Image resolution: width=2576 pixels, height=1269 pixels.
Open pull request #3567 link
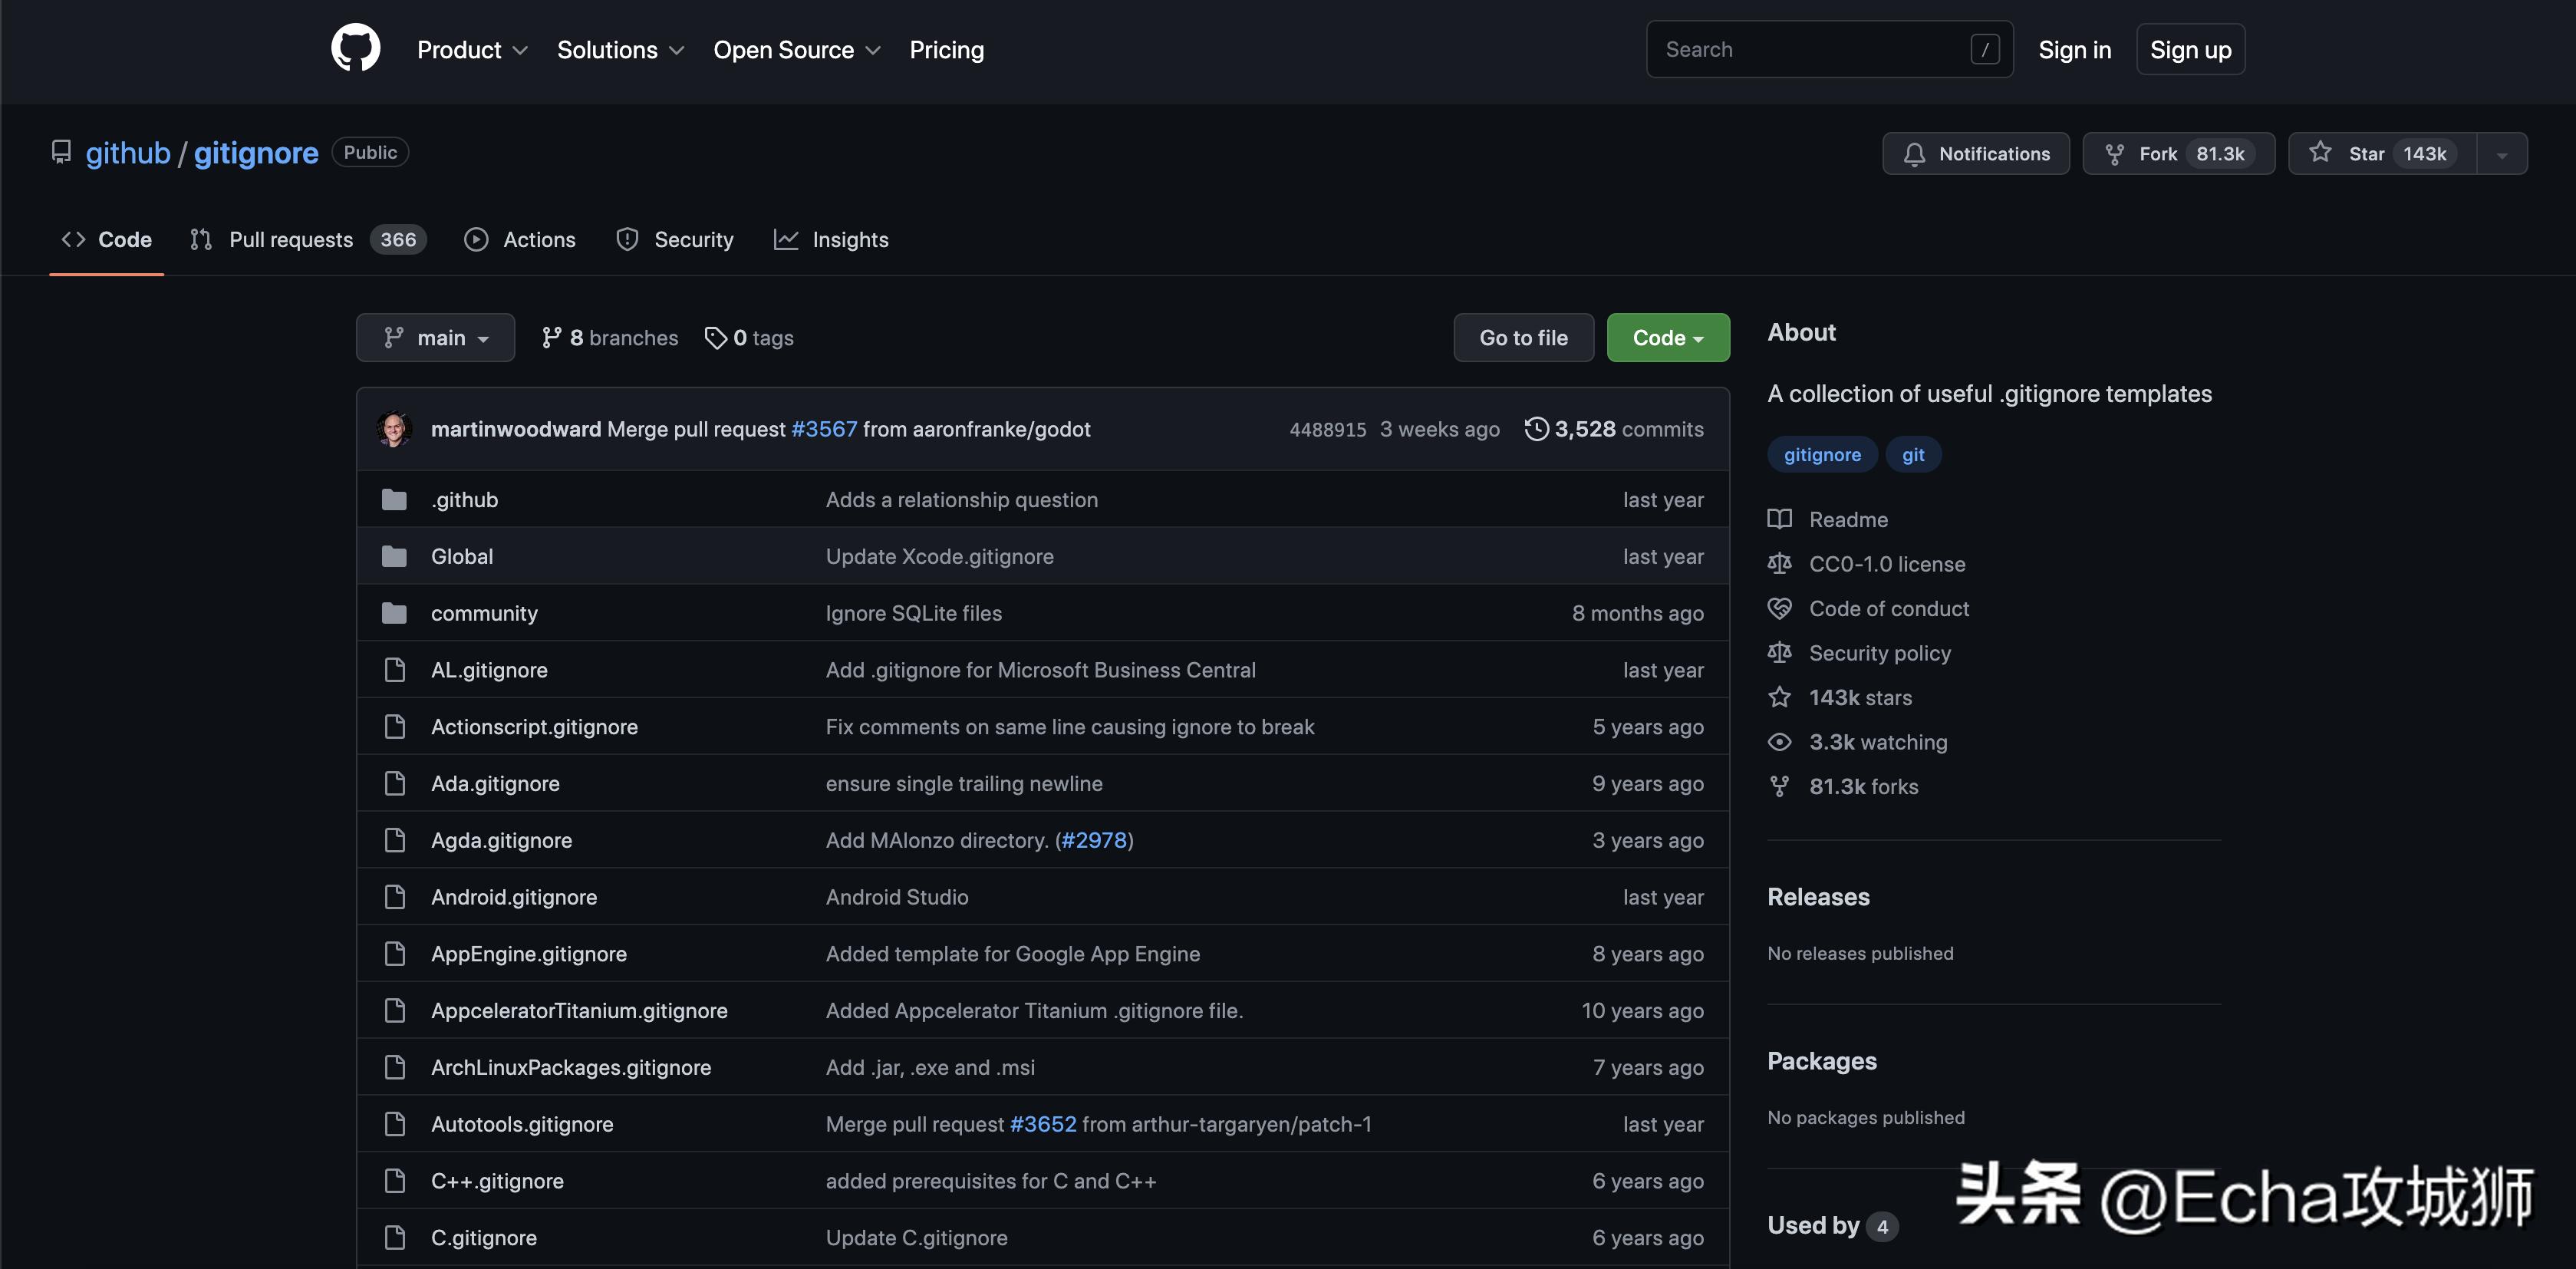click(824, 429)
